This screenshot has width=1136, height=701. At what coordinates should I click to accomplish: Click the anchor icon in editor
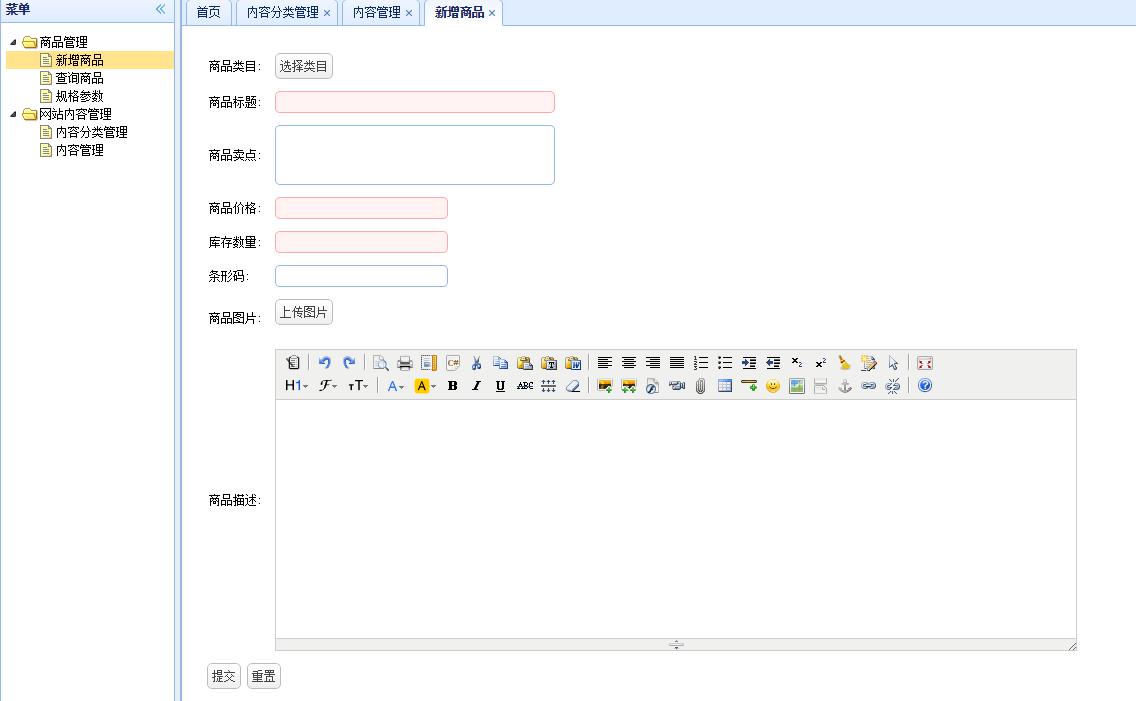click(845, 386)
